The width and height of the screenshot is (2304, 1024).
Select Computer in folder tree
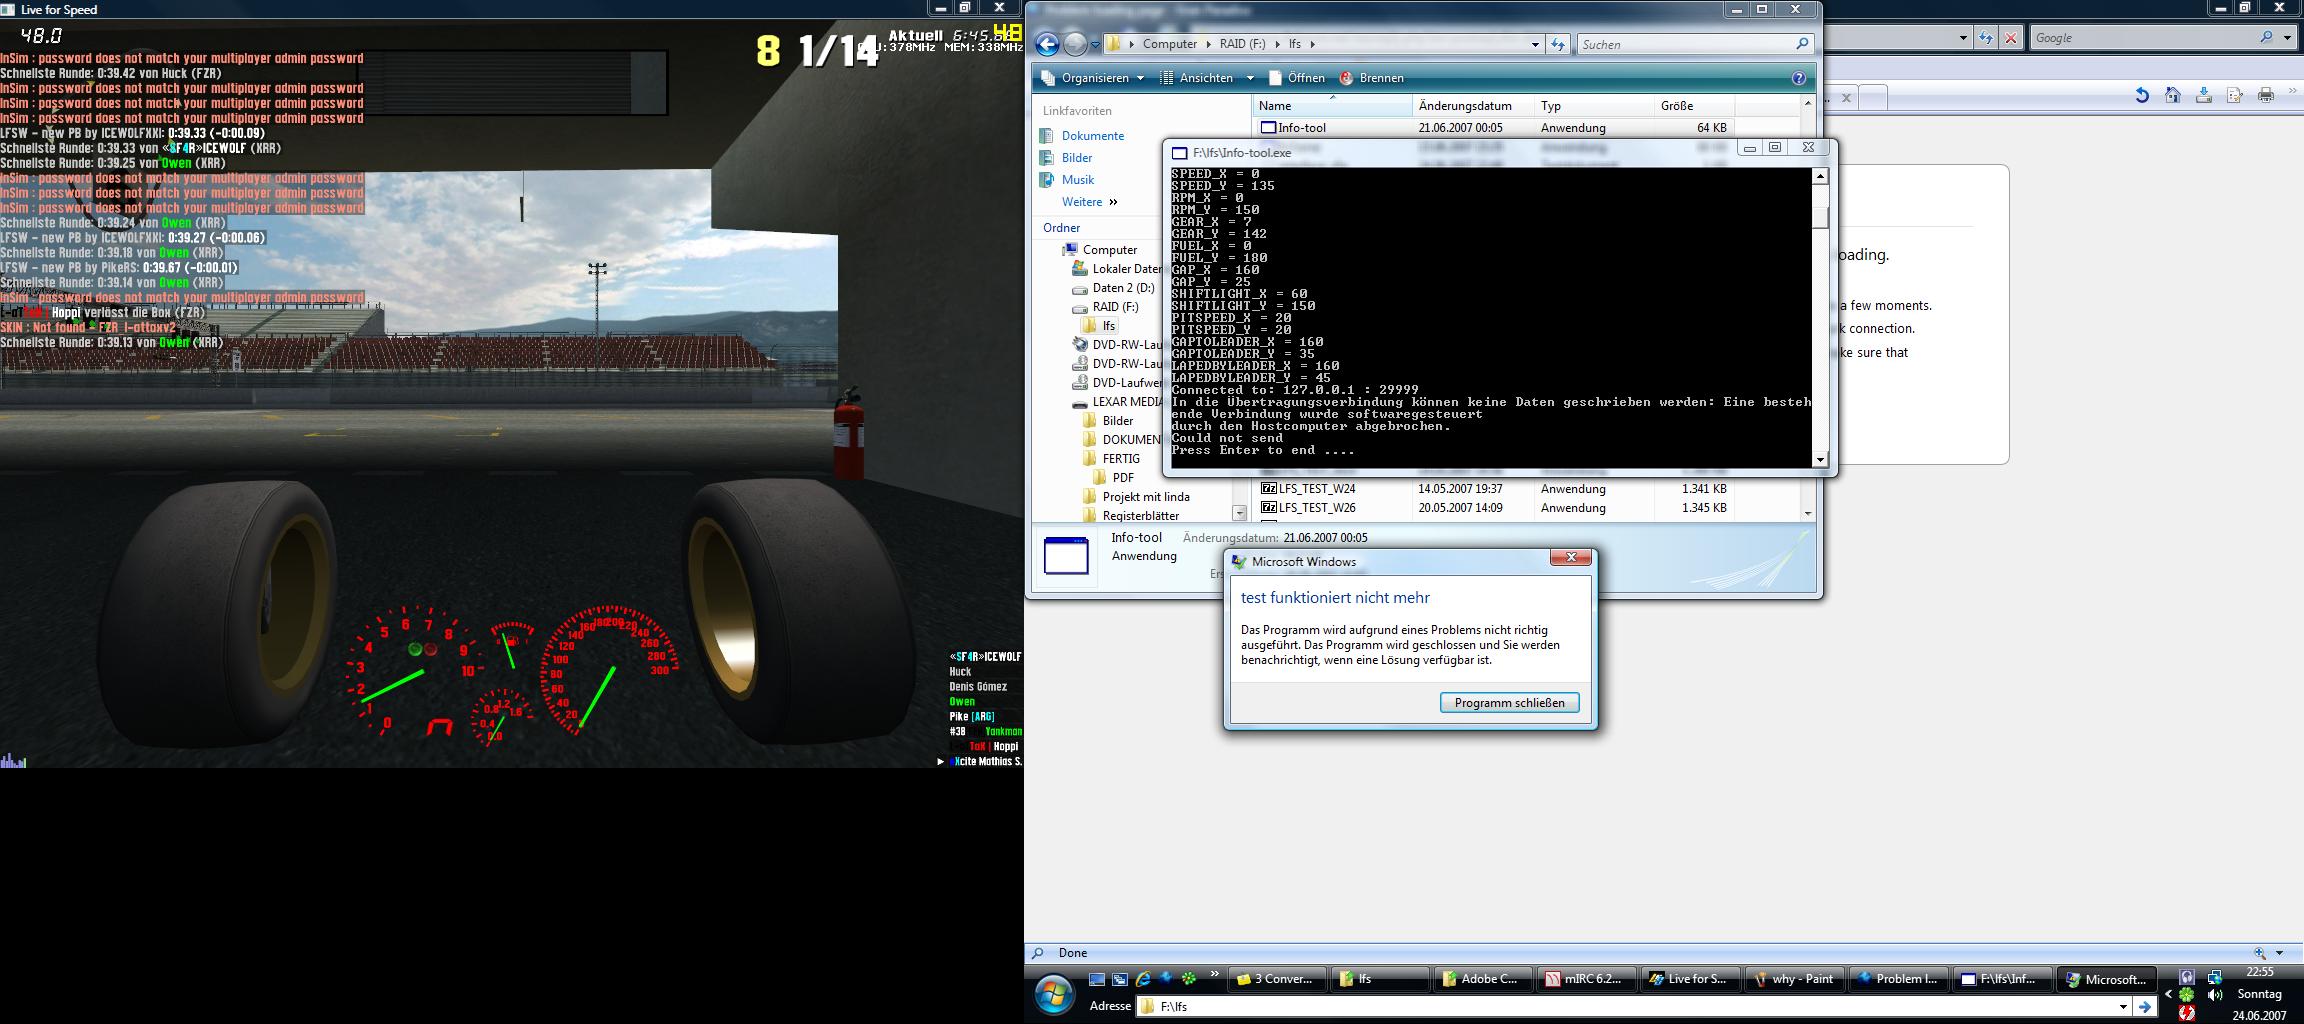(1109, 250)
